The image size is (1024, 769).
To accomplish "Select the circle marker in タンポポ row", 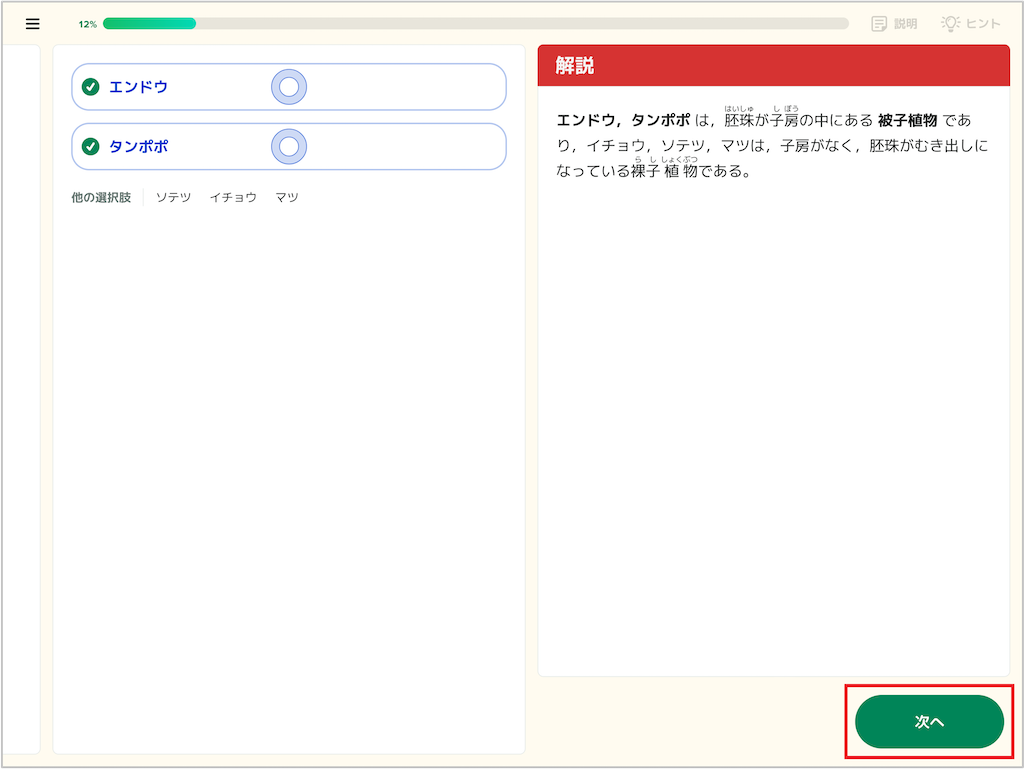I will click(x=289, y=146).
